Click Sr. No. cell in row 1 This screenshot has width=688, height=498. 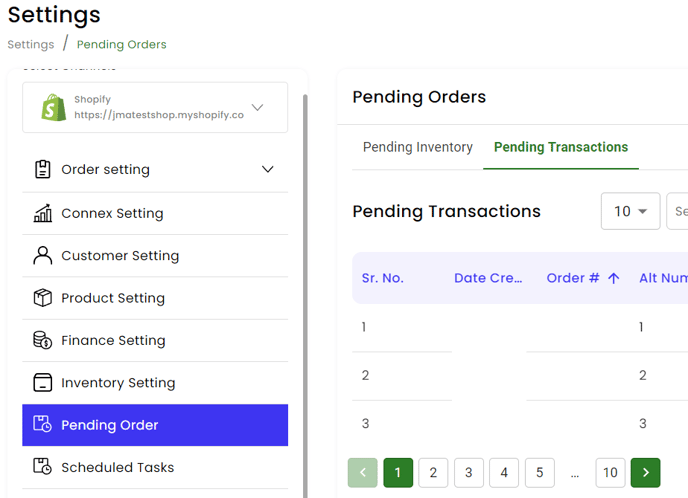[364, 327]
